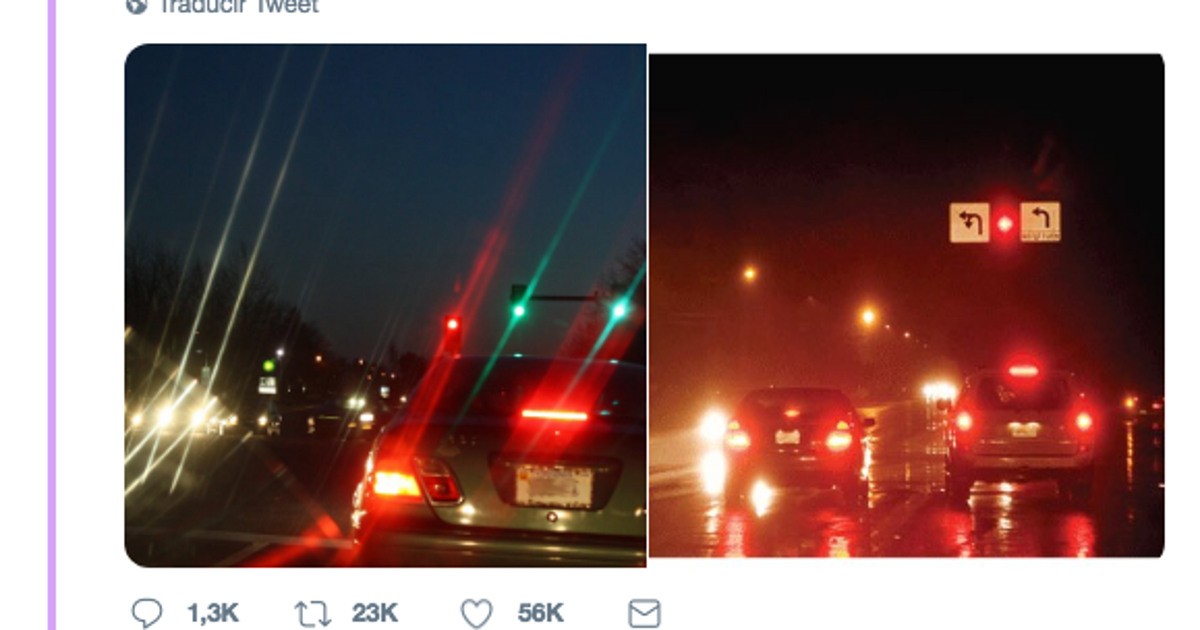This screenshot has width=1200, height=630.
Task: Open the left photo with streaked lights
Action: coord(300,200)
